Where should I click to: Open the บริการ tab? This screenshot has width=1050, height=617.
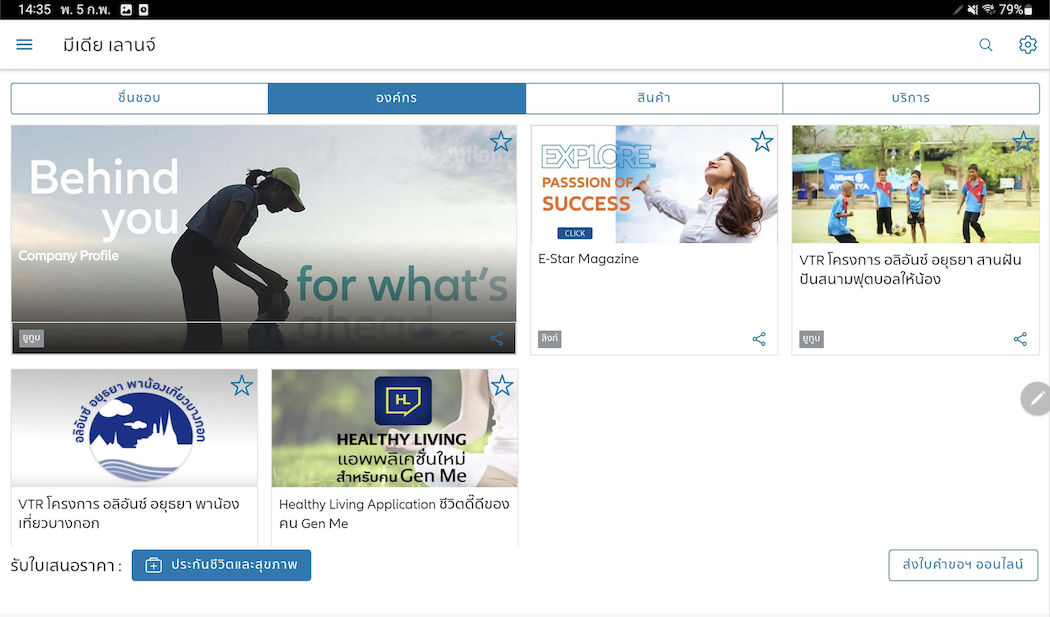coord(911,98)
